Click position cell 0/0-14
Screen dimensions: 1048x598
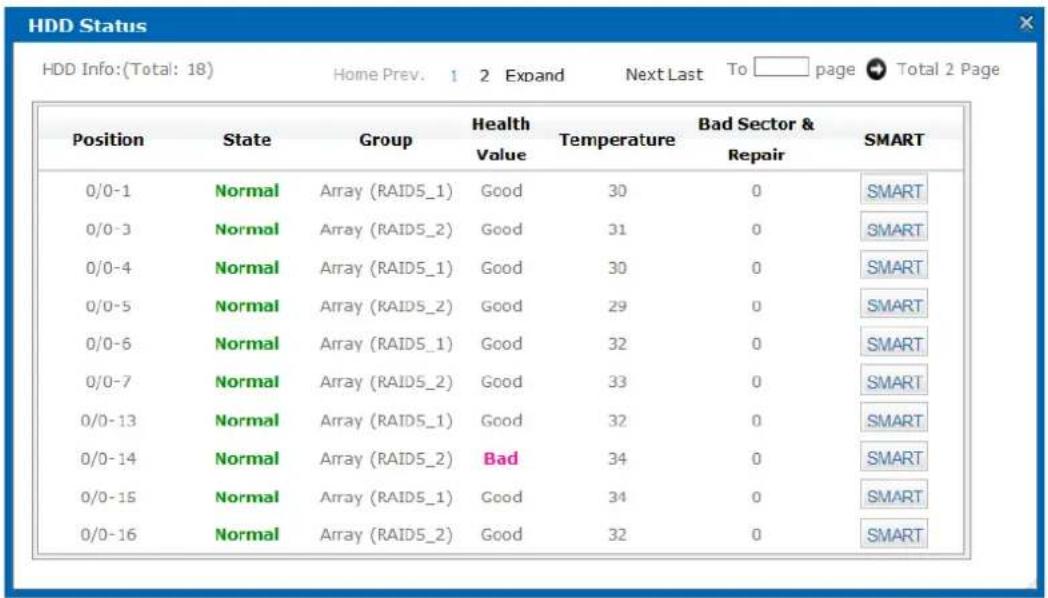point(108,458)
